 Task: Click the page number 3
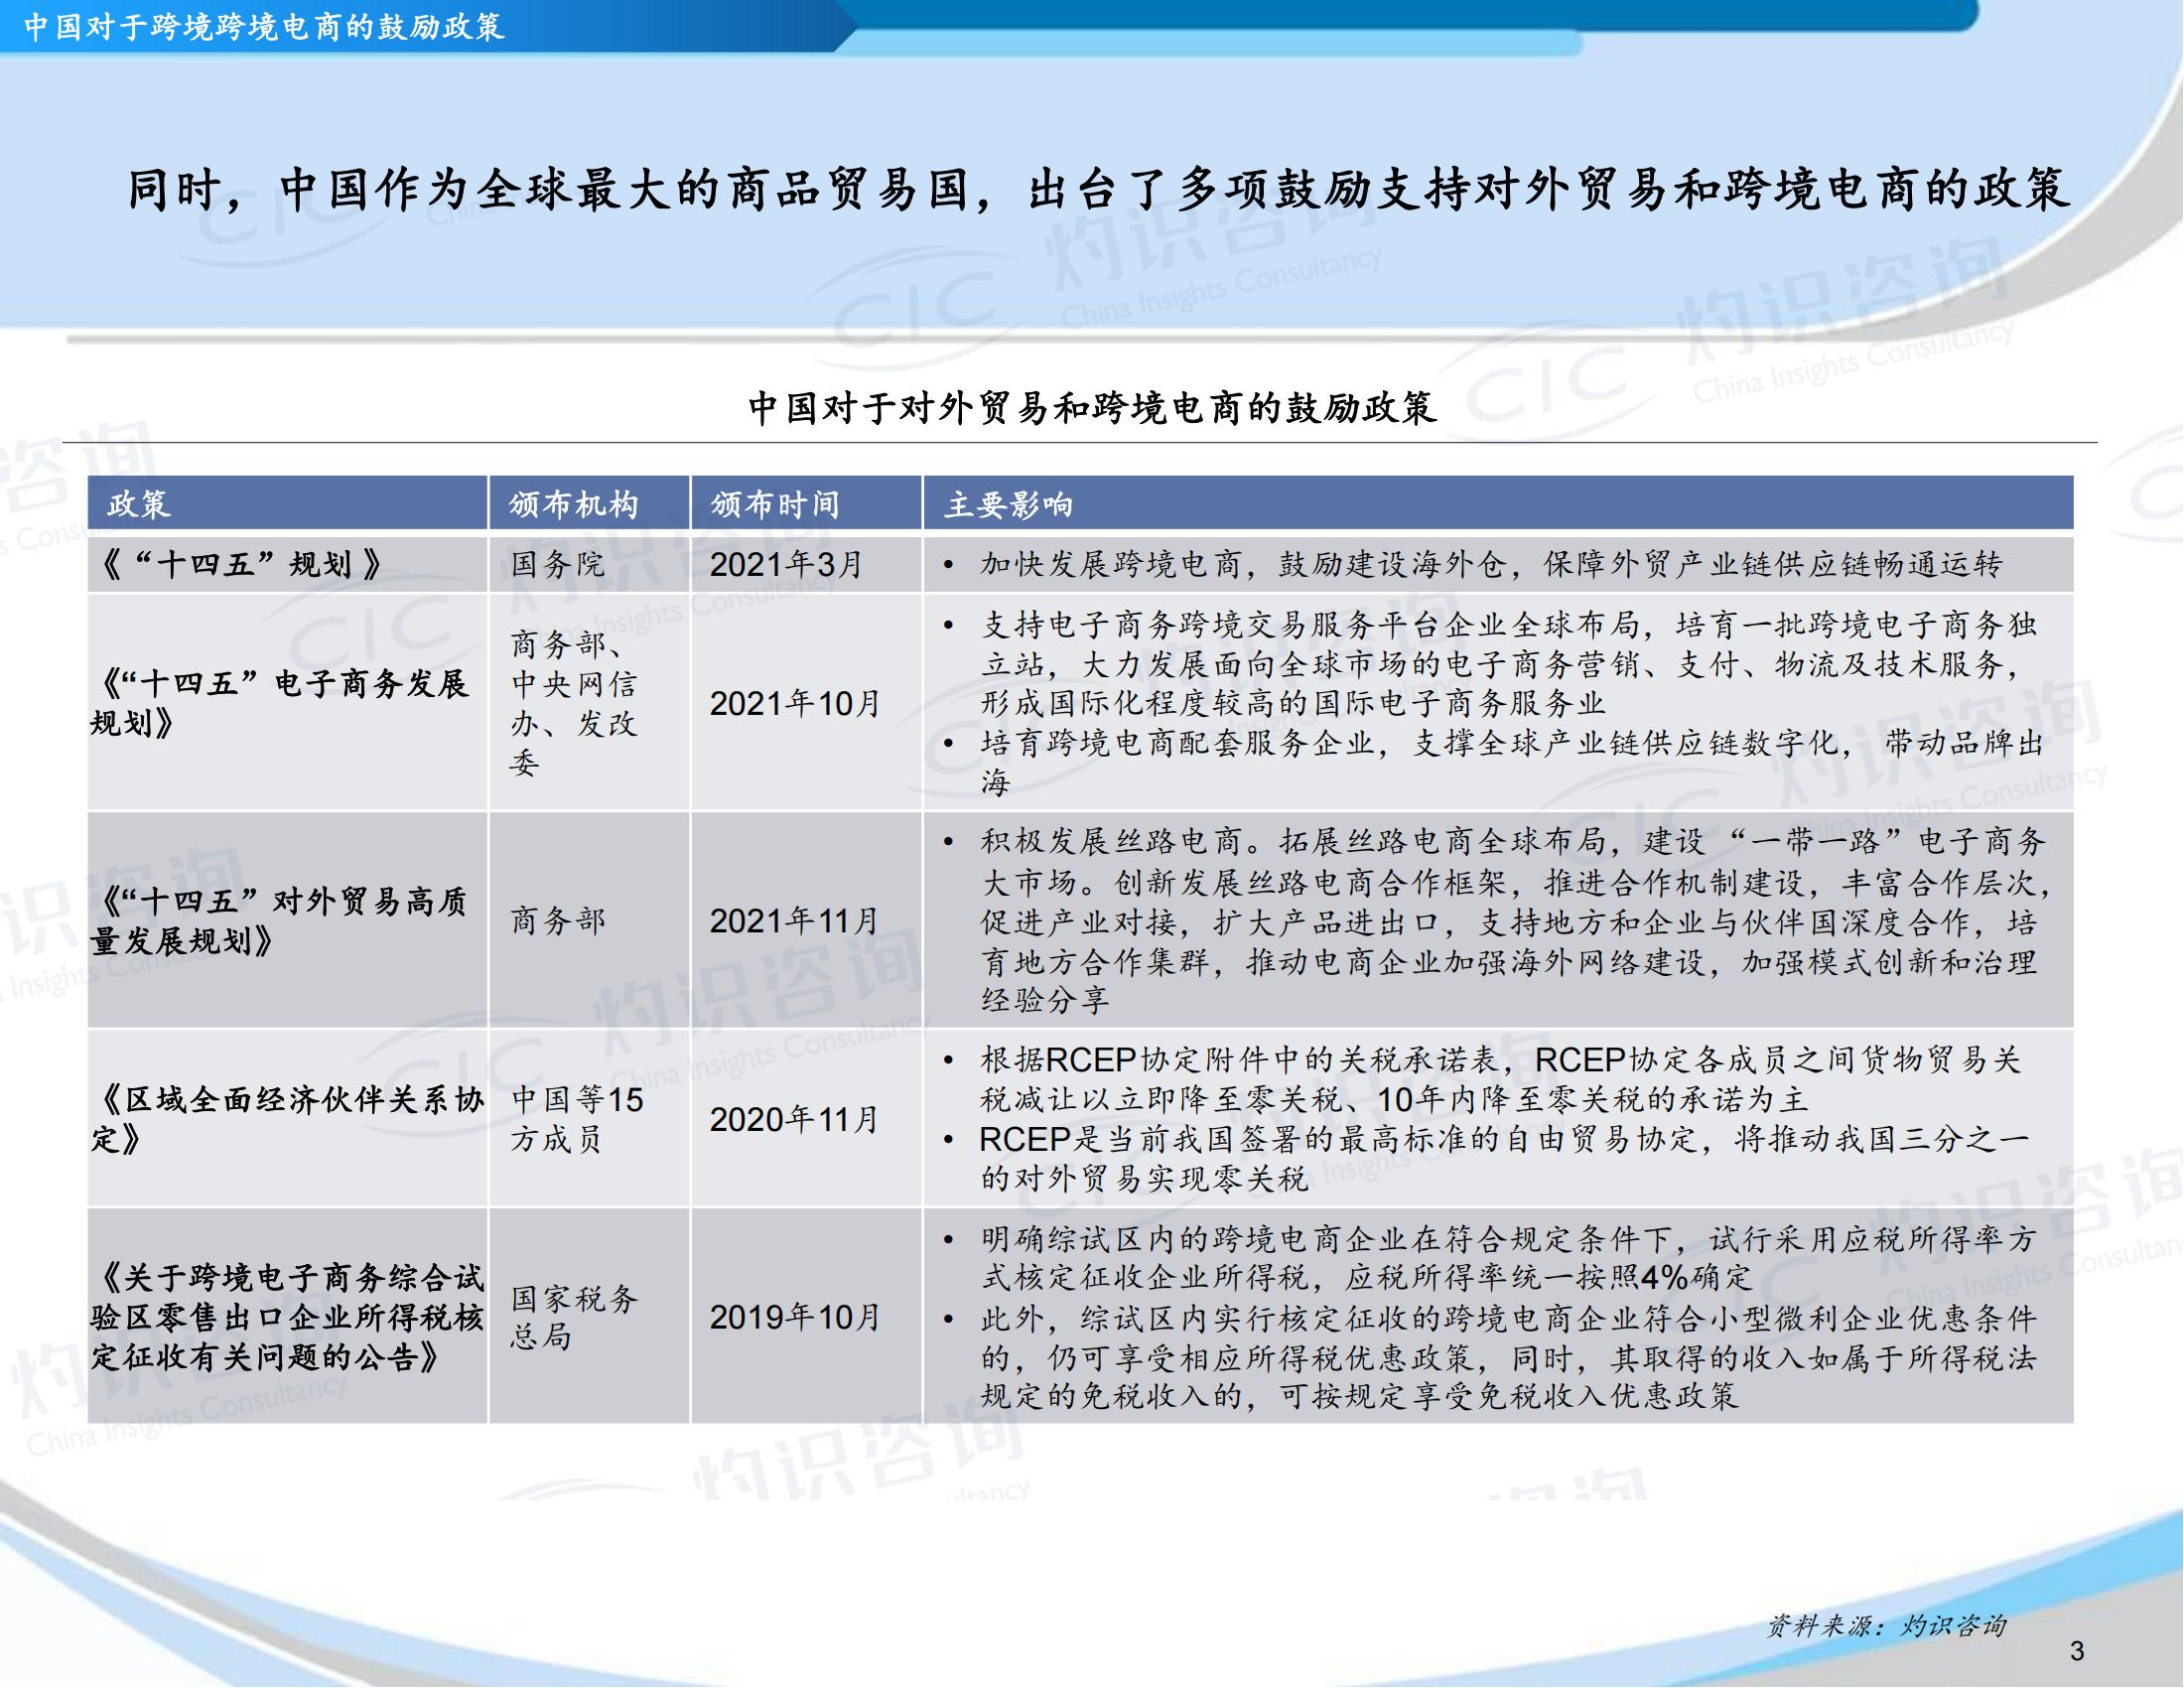coord(2077,1650)
